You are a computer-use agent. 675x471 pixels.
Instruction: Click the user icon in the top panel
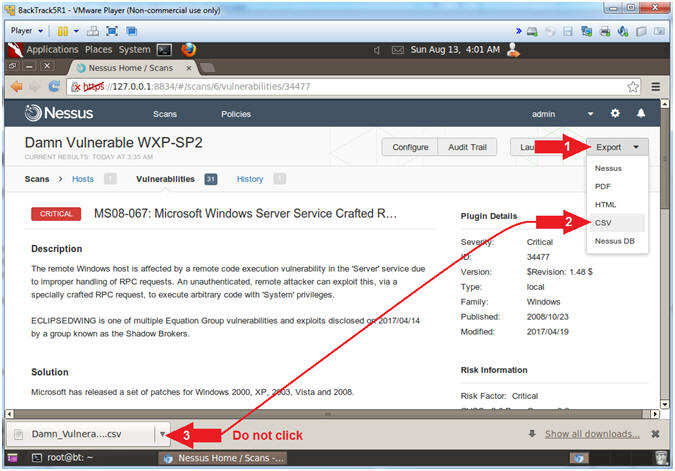(513, 50)
